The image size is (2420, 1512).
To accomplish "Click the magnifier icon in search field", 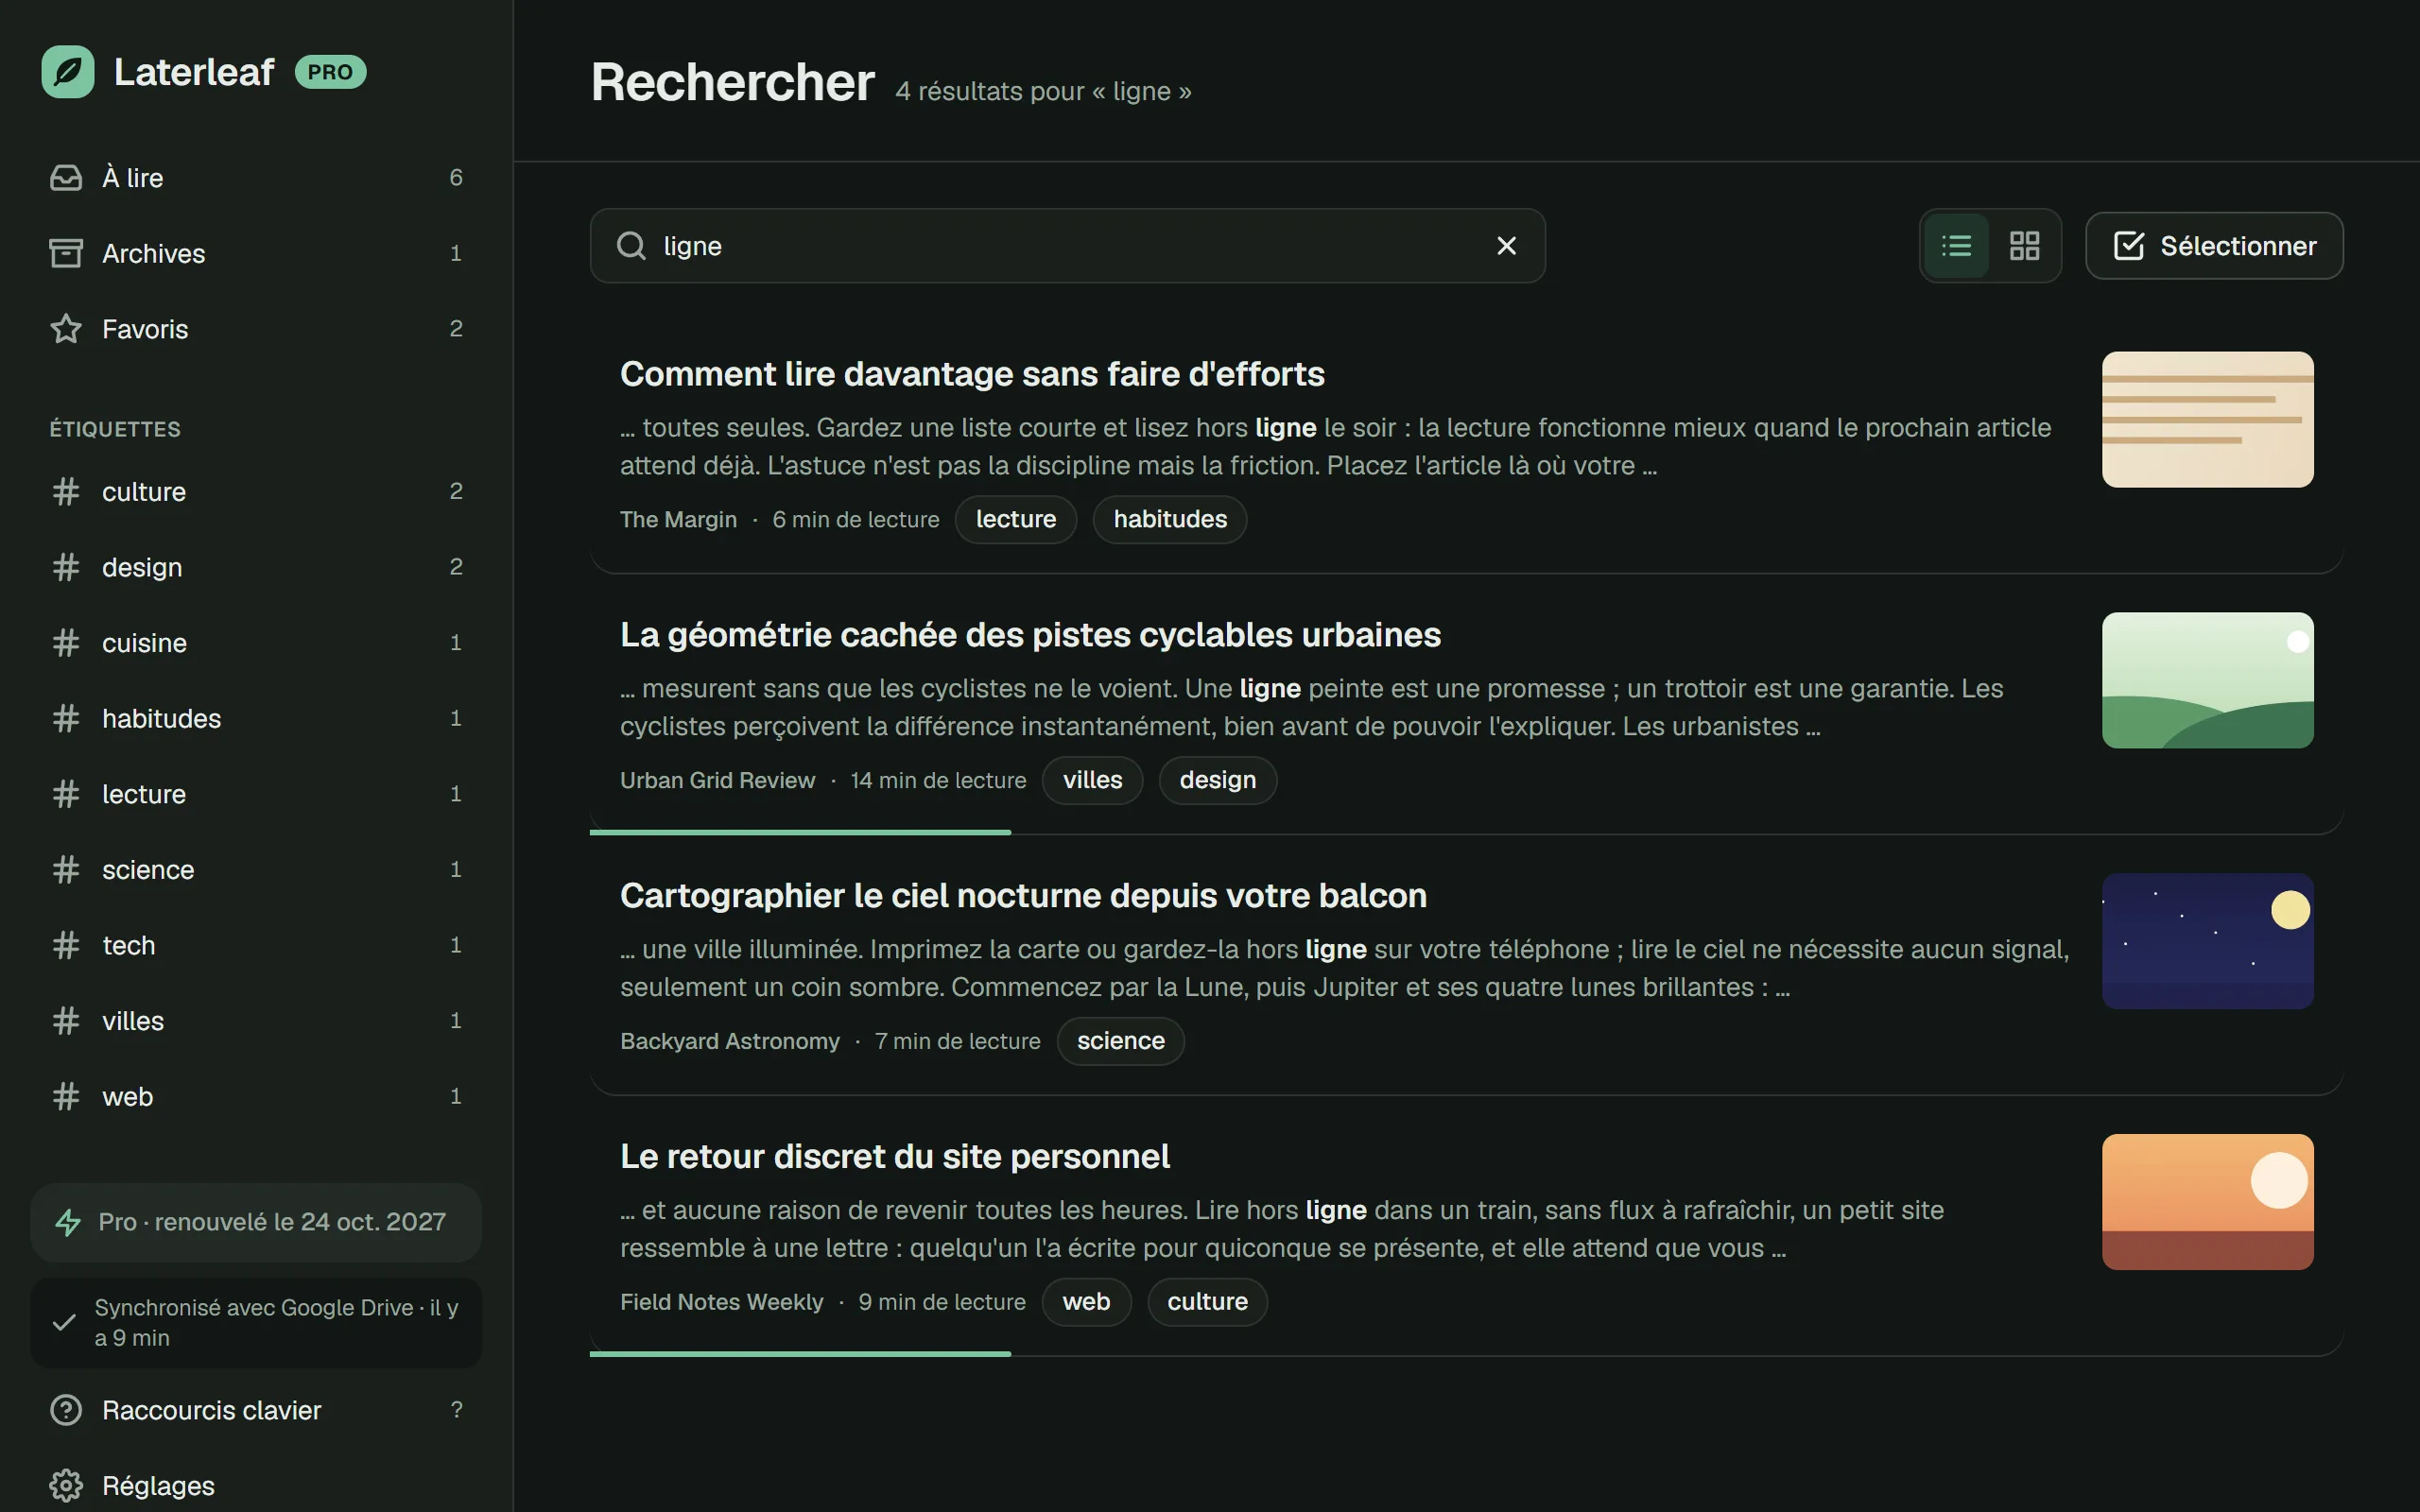I will (631, 246).
